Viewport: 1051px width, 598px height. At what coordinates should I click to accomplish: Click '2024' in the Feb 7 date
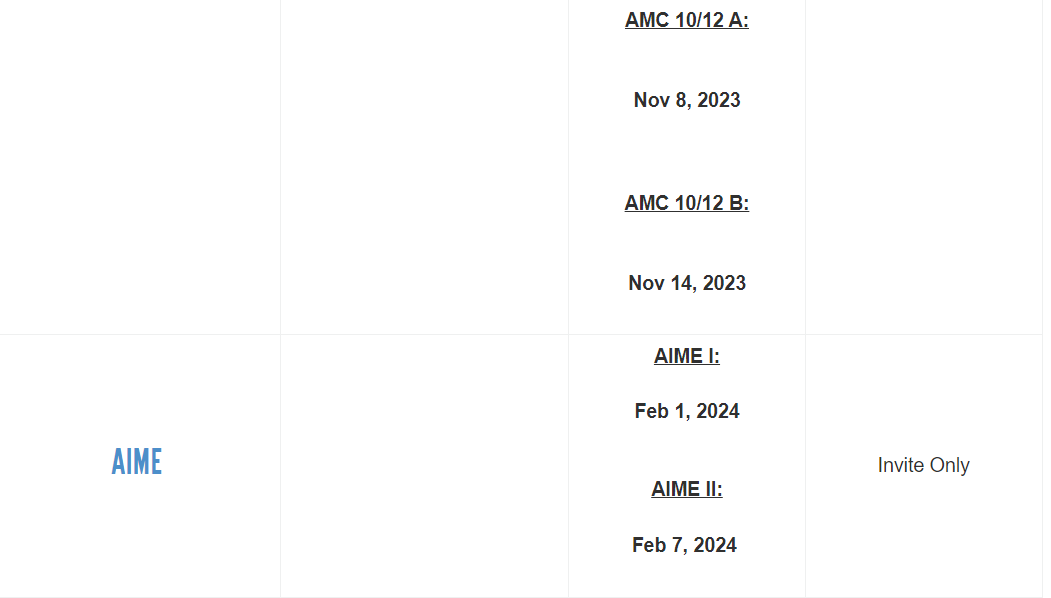coord(715,545)
